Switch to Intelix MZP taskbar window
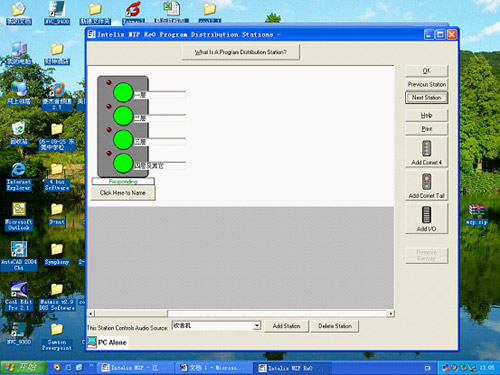 click(x=137, y=368)
